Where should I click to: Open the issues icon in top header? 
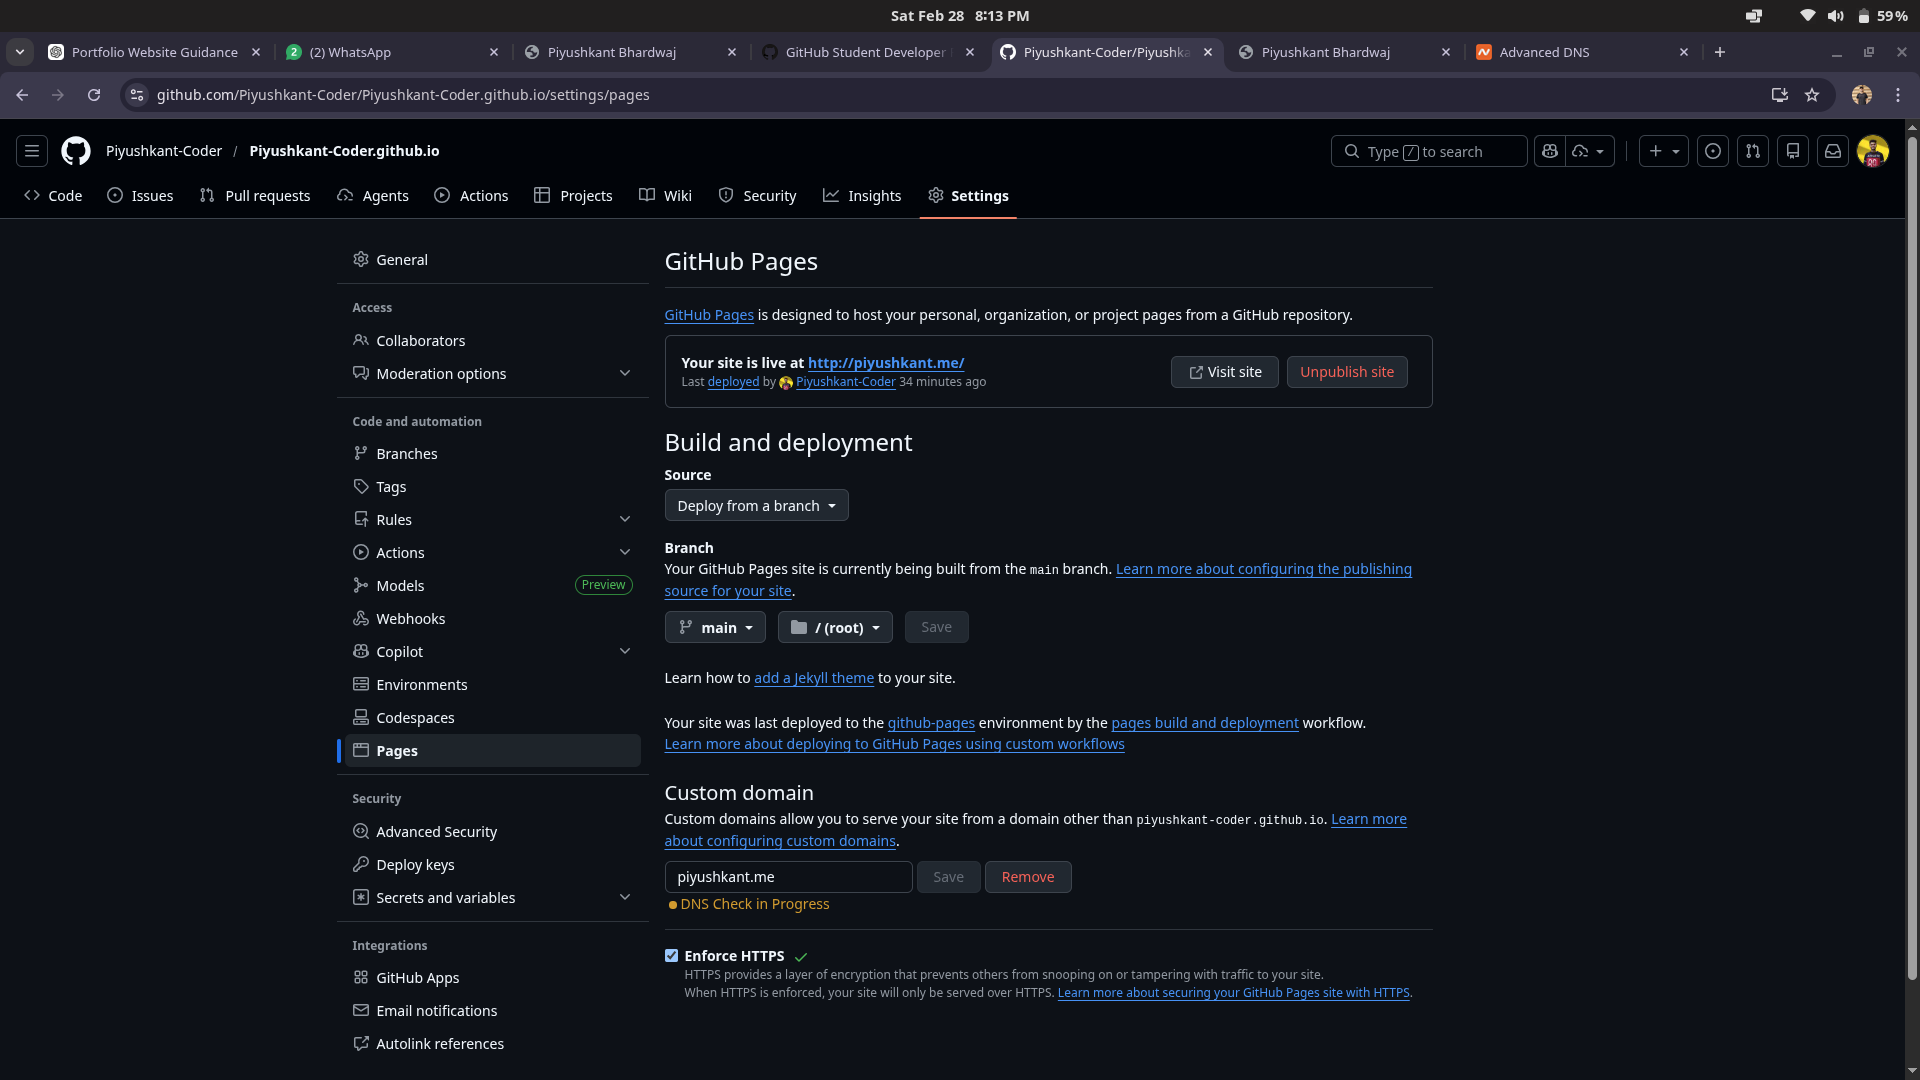tap(1713, 151)
